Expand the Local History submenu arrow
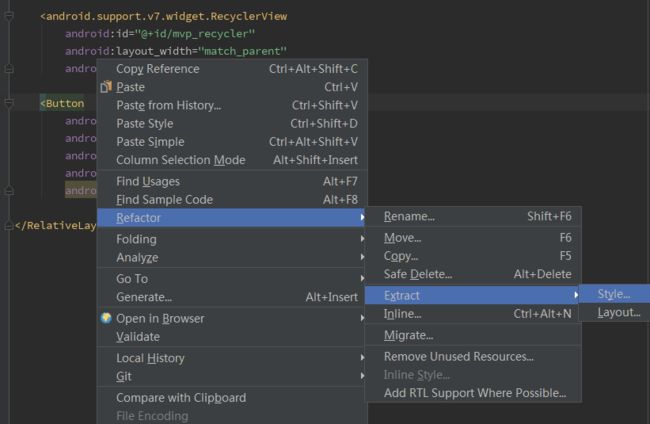This screenshot has width=650, height=424. pos(362,357)
